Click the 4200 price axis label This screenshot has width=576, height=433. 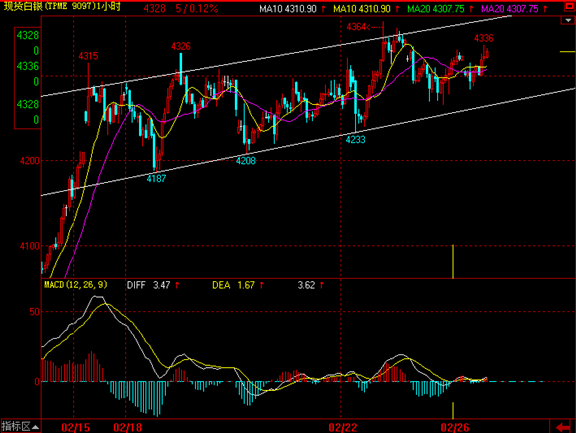click(x=29, y=160)
